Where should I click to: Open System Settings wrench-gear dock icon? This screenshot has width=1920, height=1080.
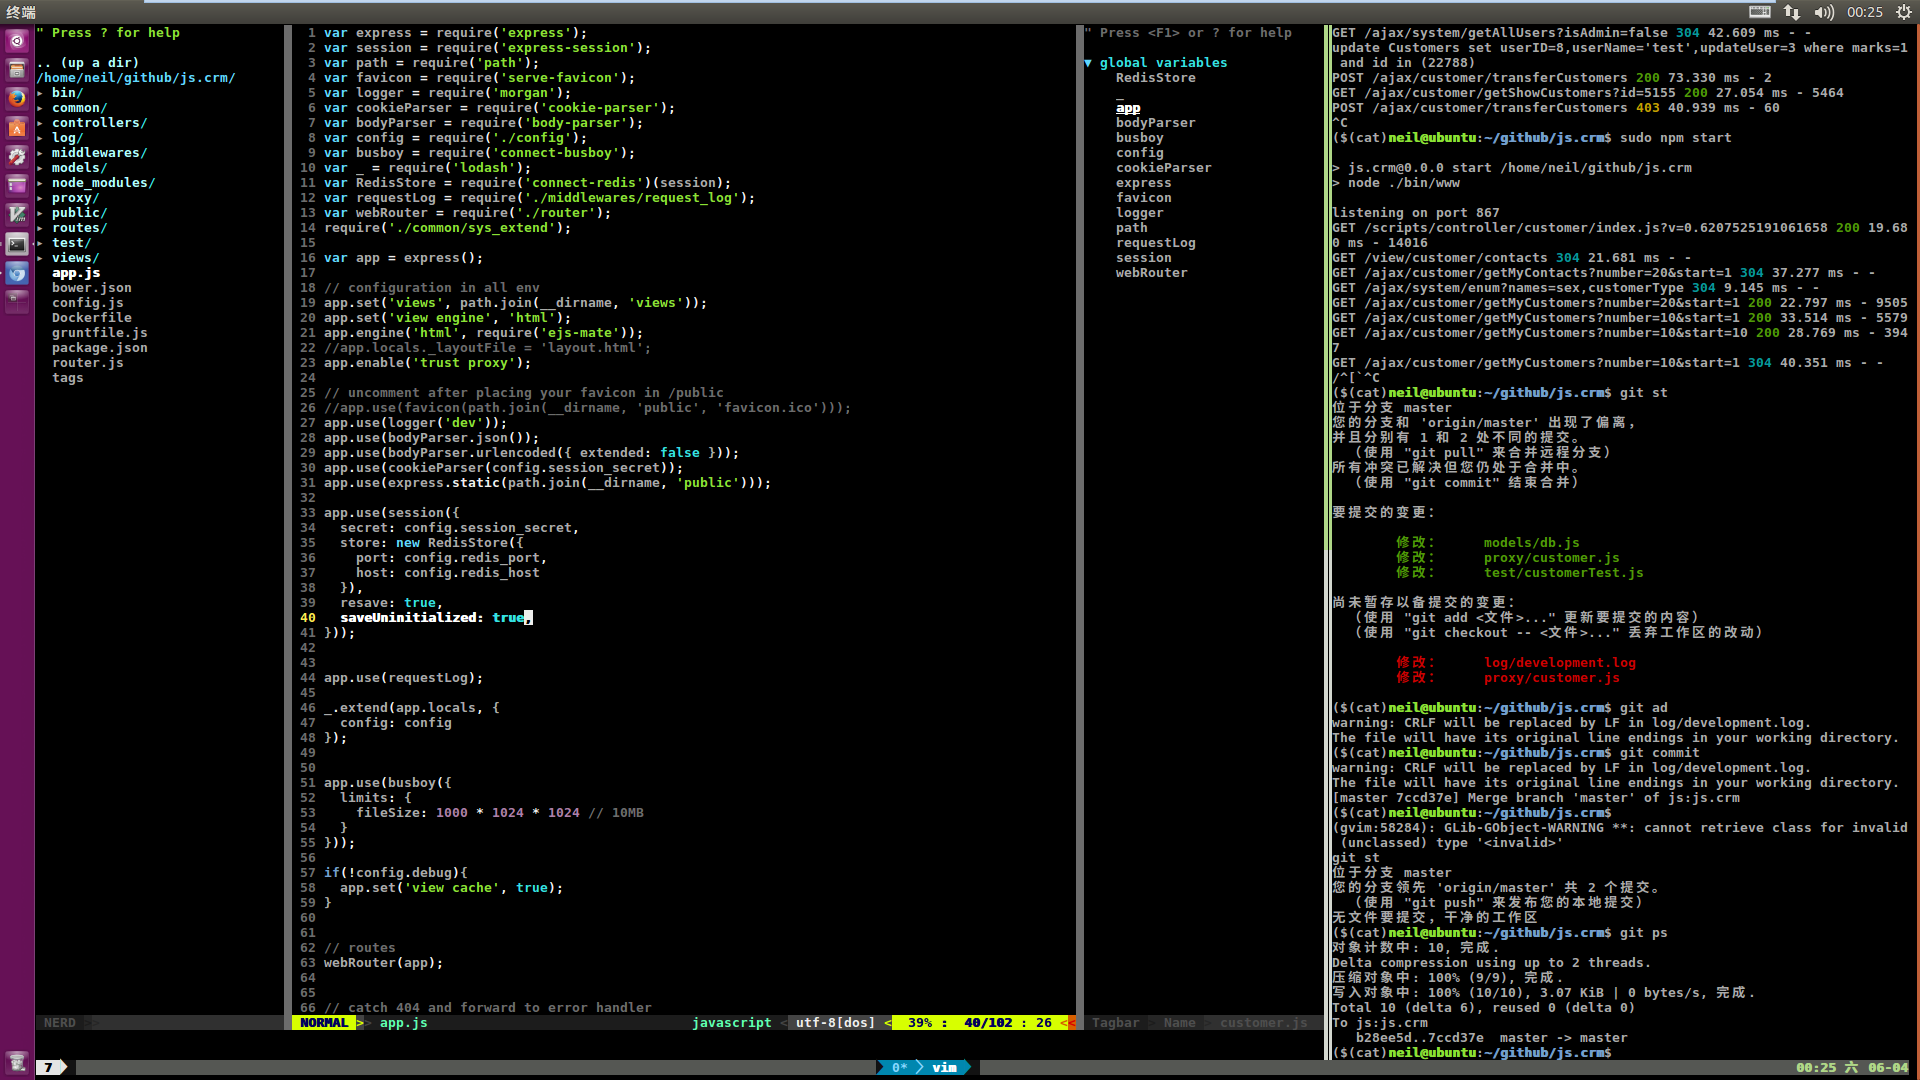tap(17, 156)
